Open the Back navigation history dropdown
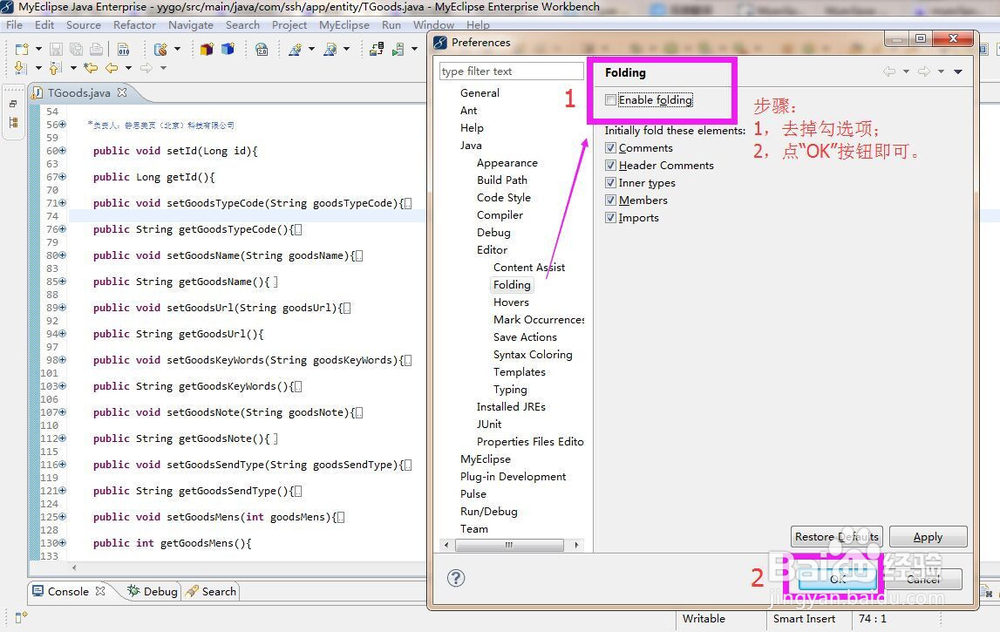1000x632 pixels. coord(128,68)
